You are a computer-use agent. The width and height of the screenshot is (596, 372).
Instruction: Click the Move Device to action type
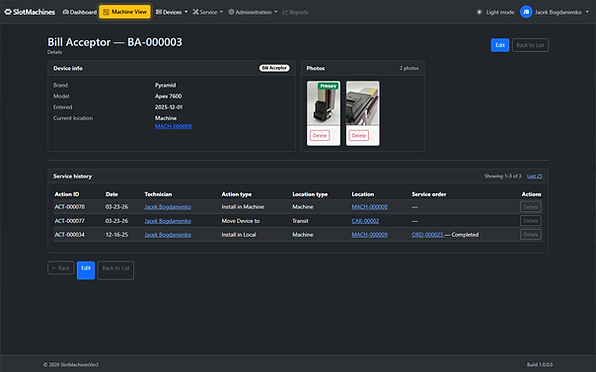241,221
